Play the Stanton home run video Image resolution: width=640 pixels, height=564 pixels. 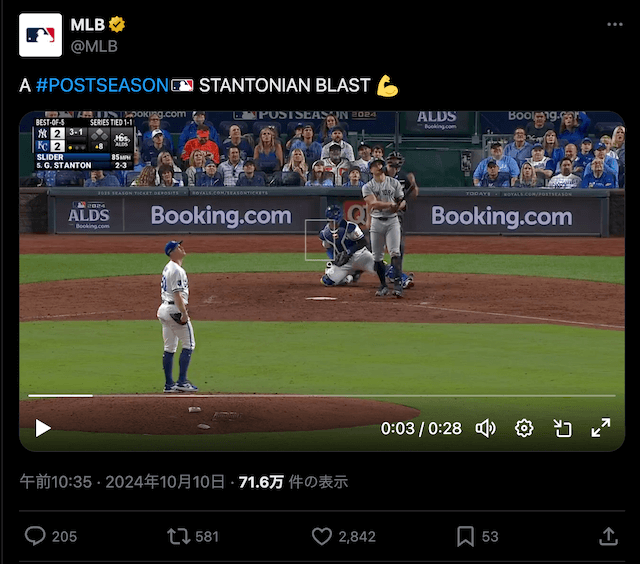(x=43, y=428)
